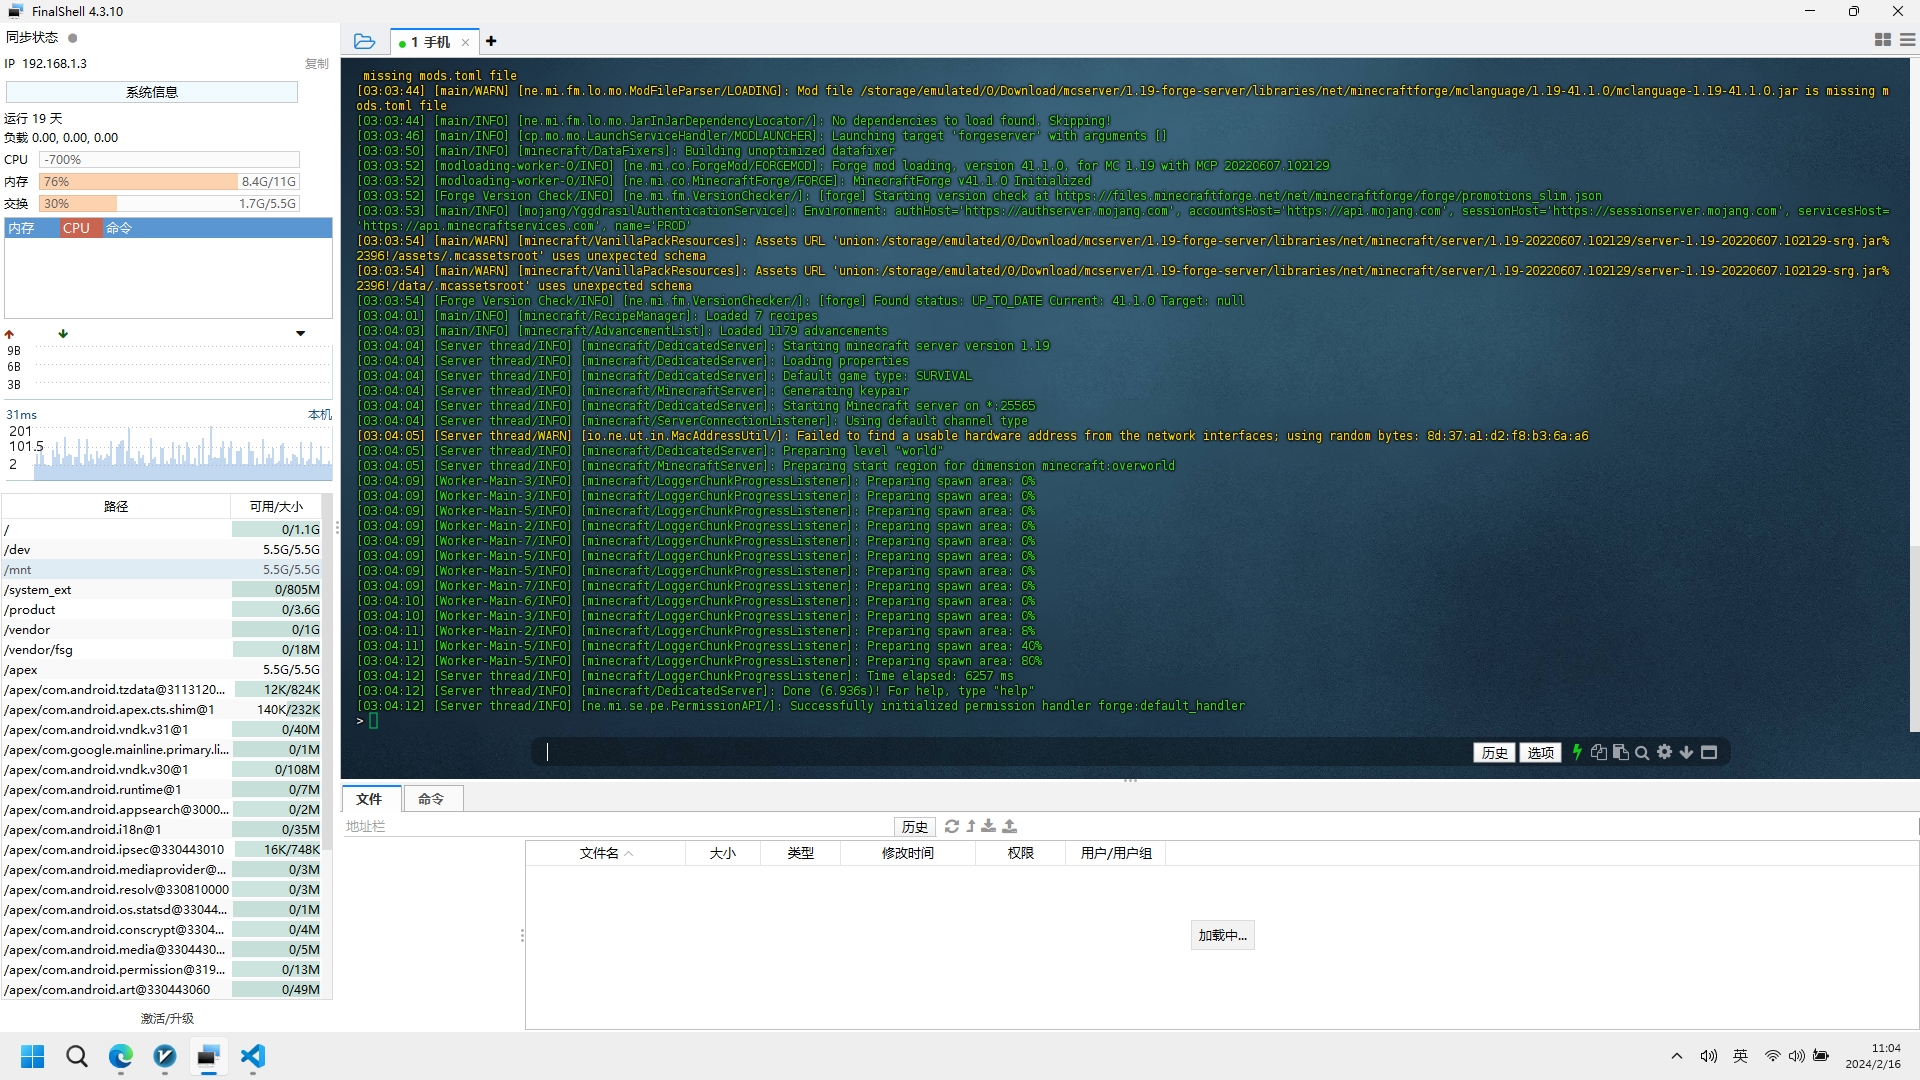The image size is (1920, 1080).
Task: Open the folder connection manager icon
Action: point(364,41)
